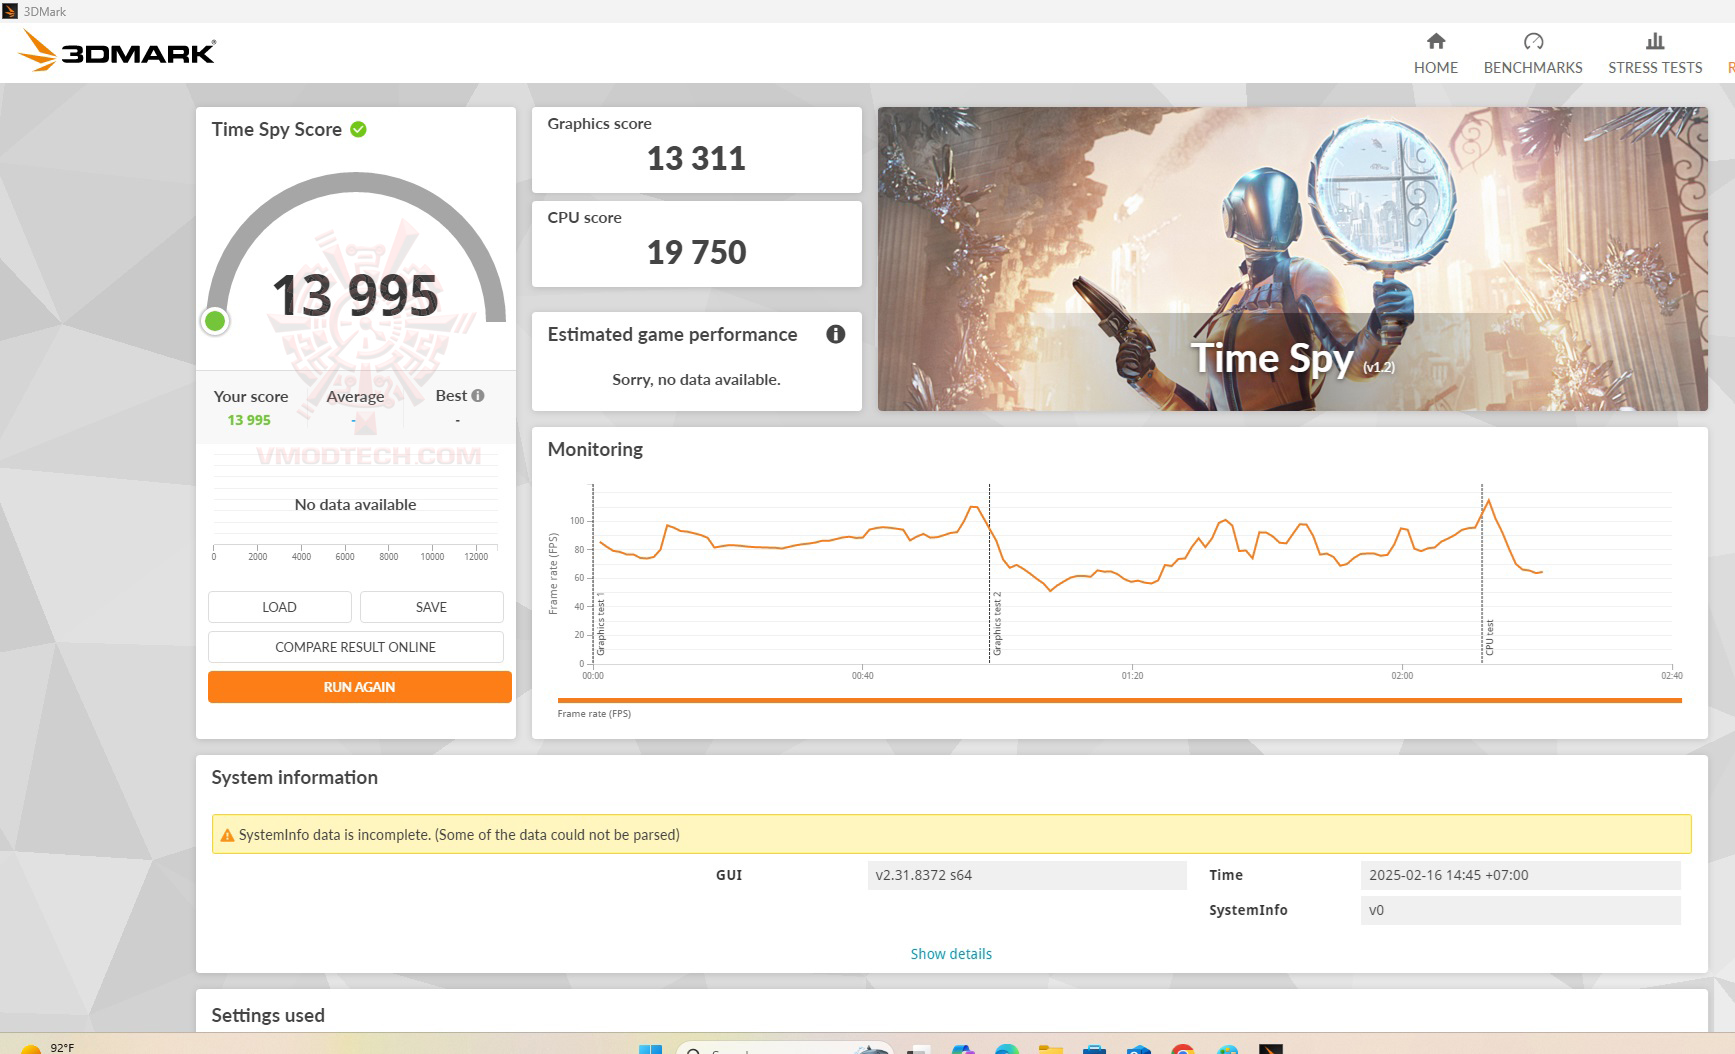Image resolution: width=1735 pixels, height=1054 pixels.
Task: Click the green dot on the score gauge
Action: coord(215,321)
